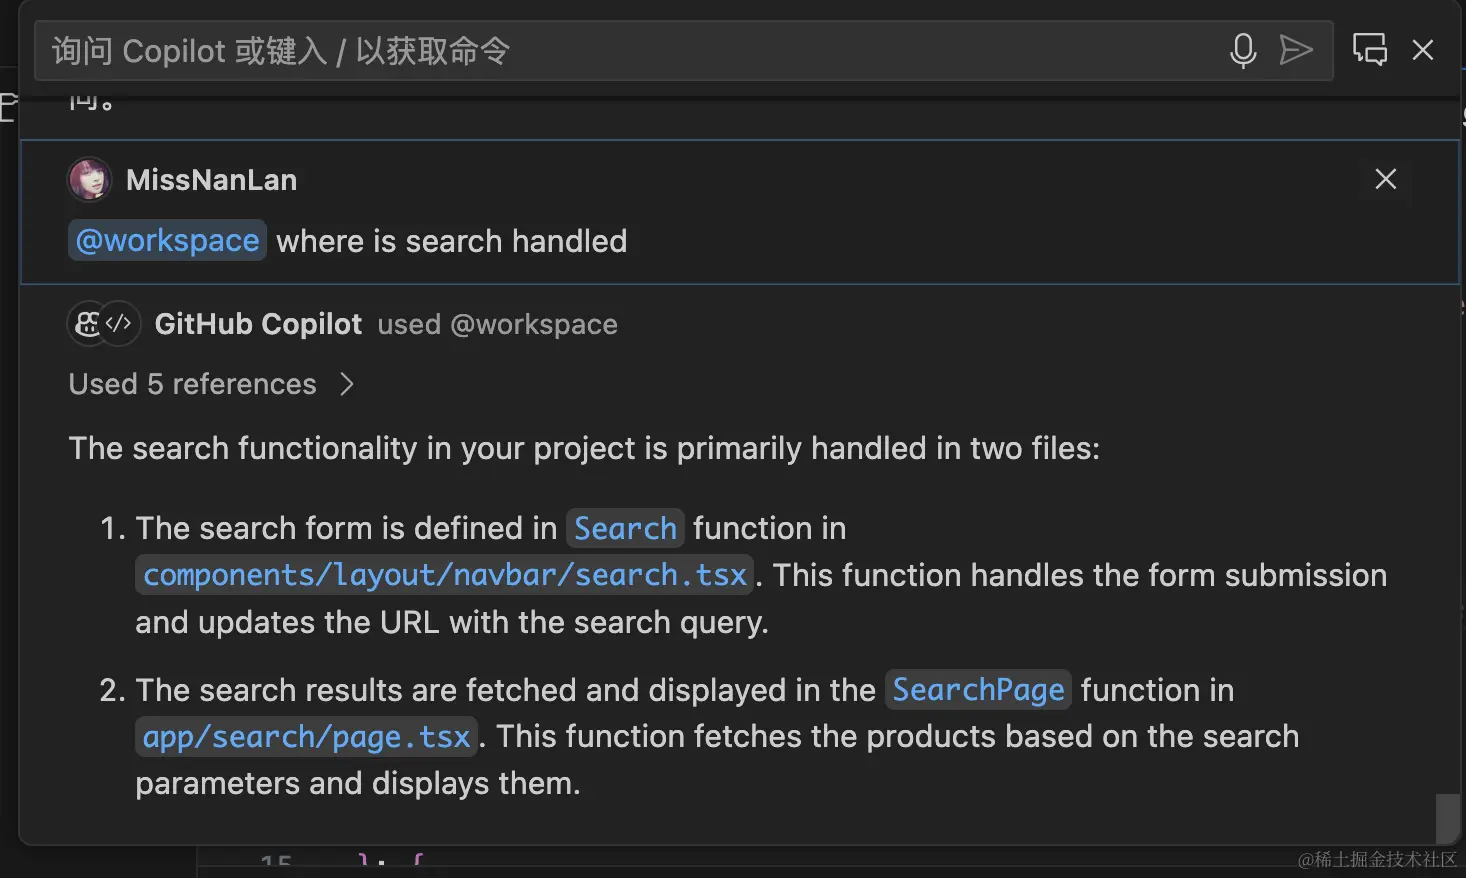Click the @workspace tag in the user message
1466x878 pixels.
[x=167, y=241]
